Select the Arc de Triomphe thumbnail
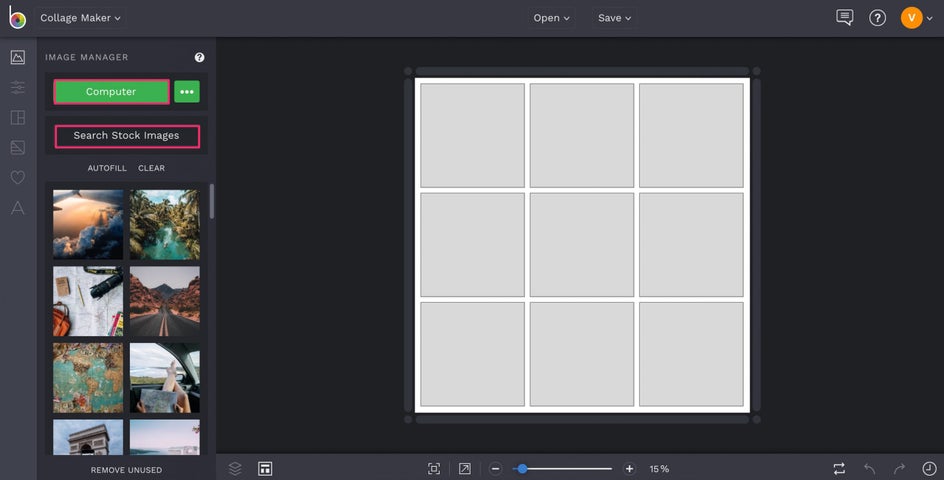Screen dimensions: 944x480 coord(88,437)
